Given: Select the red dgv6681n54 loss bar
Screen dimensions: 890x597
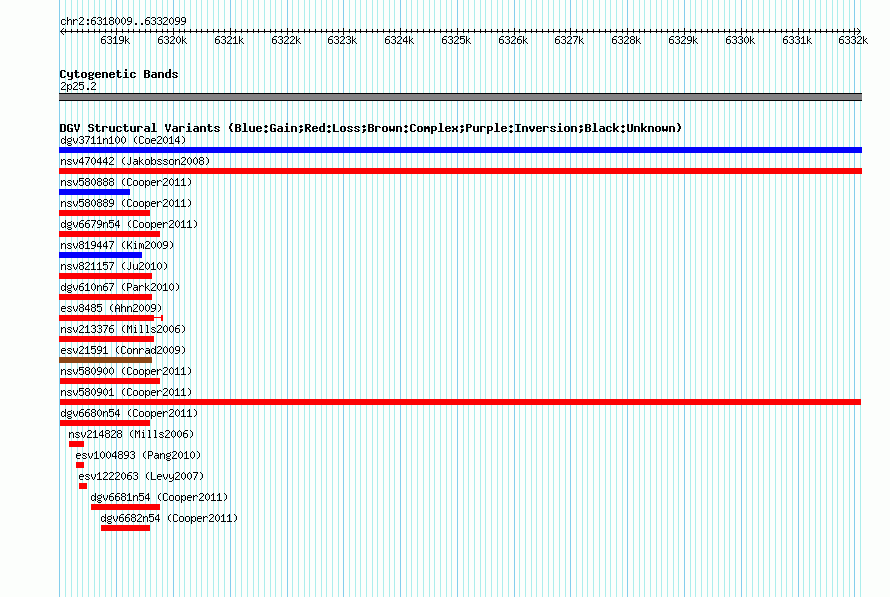Looking at the screenshot, I should coord(125,507).
